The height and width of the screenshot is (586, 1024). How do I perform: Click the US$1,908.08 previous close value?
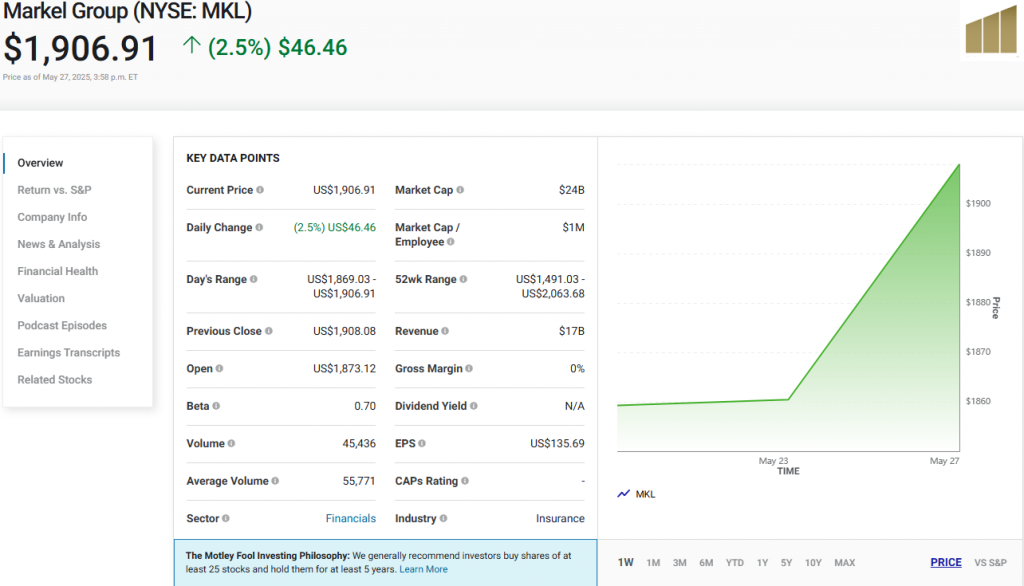click(x=344, y=331)
